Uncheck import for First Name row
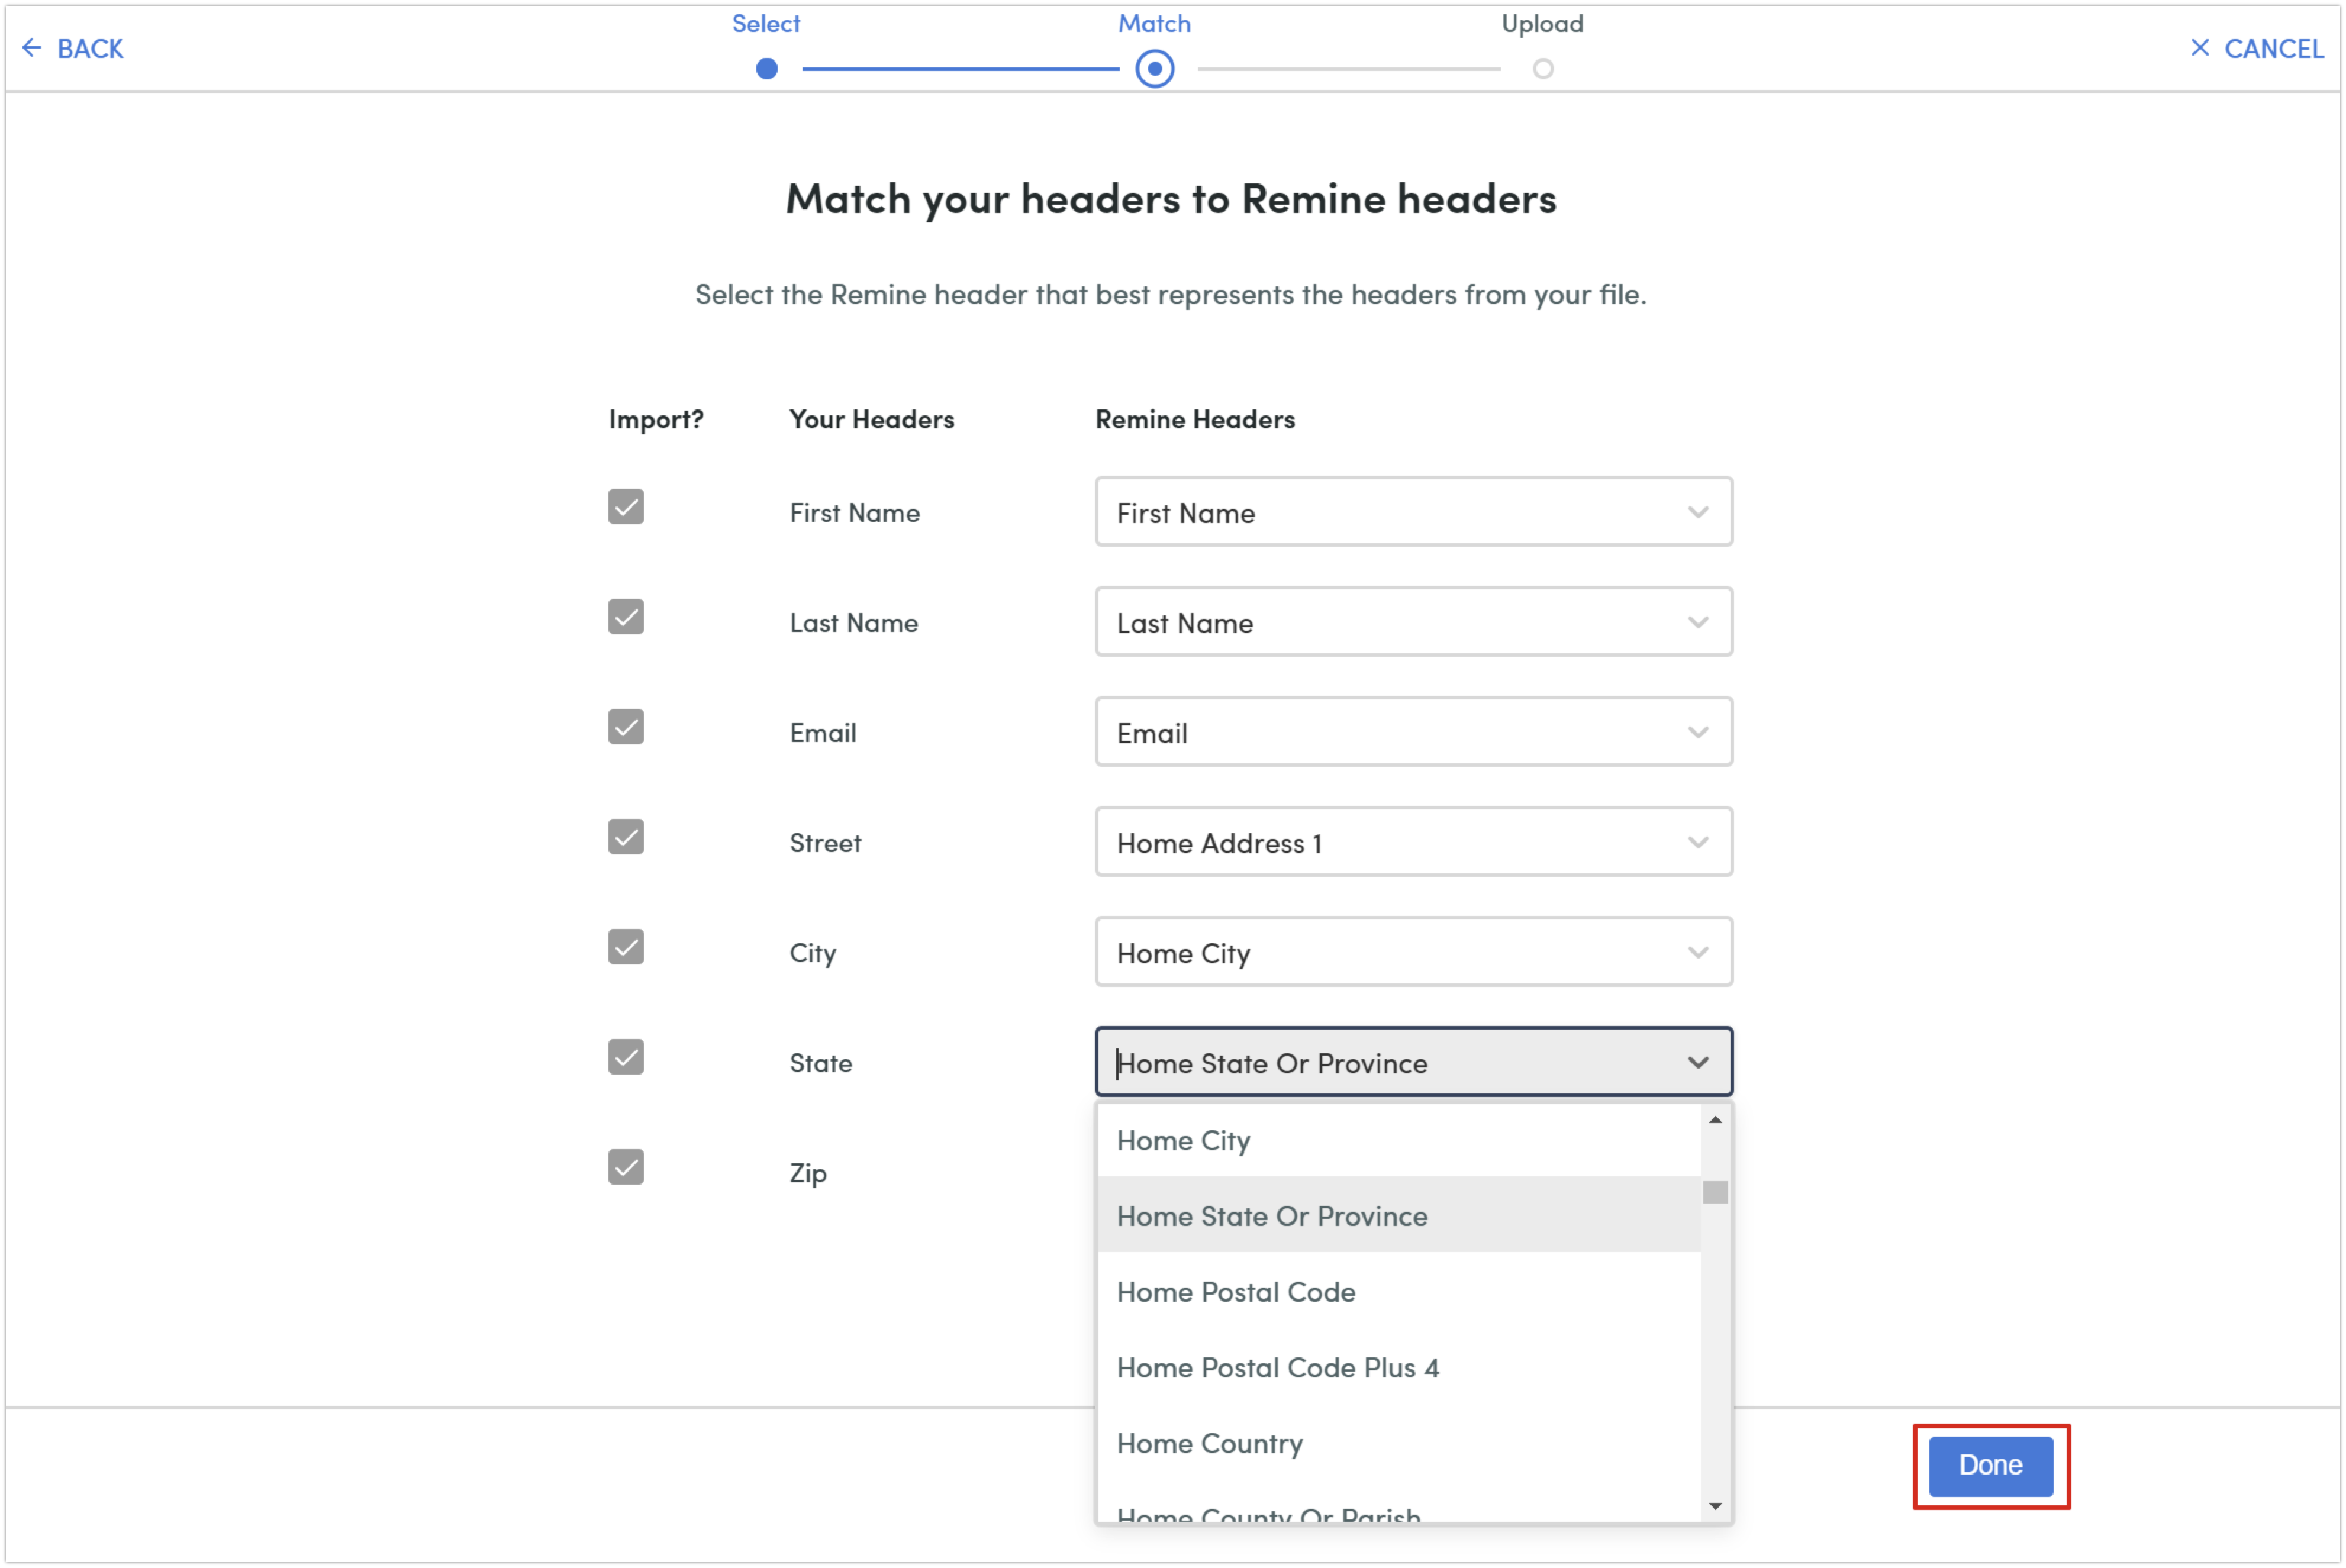 point(626,507)
